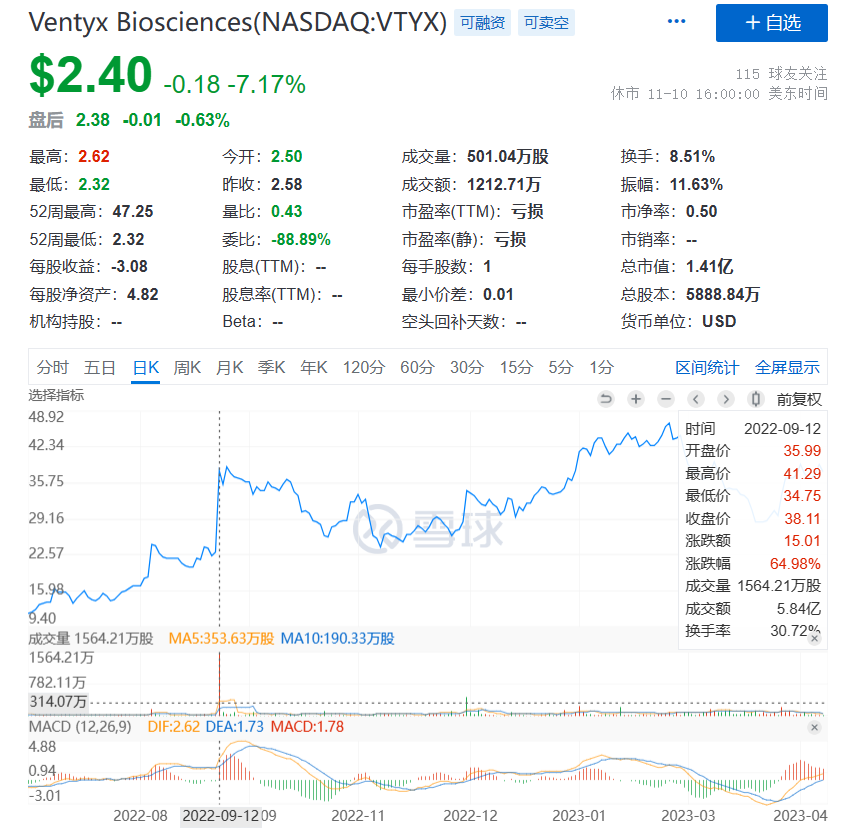Close the MACD indicator panel

click(815, 727)
